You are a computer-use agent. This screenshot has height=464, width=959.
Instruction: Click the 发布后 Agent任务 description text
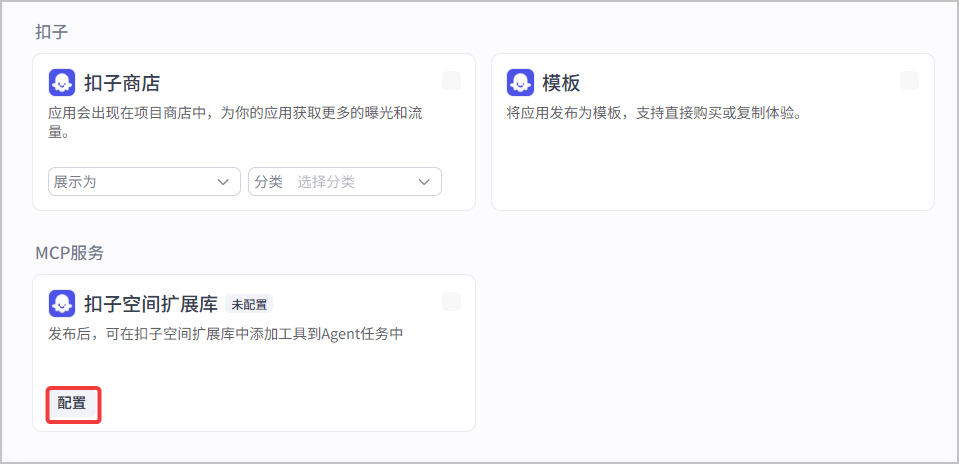coord(226,334)
